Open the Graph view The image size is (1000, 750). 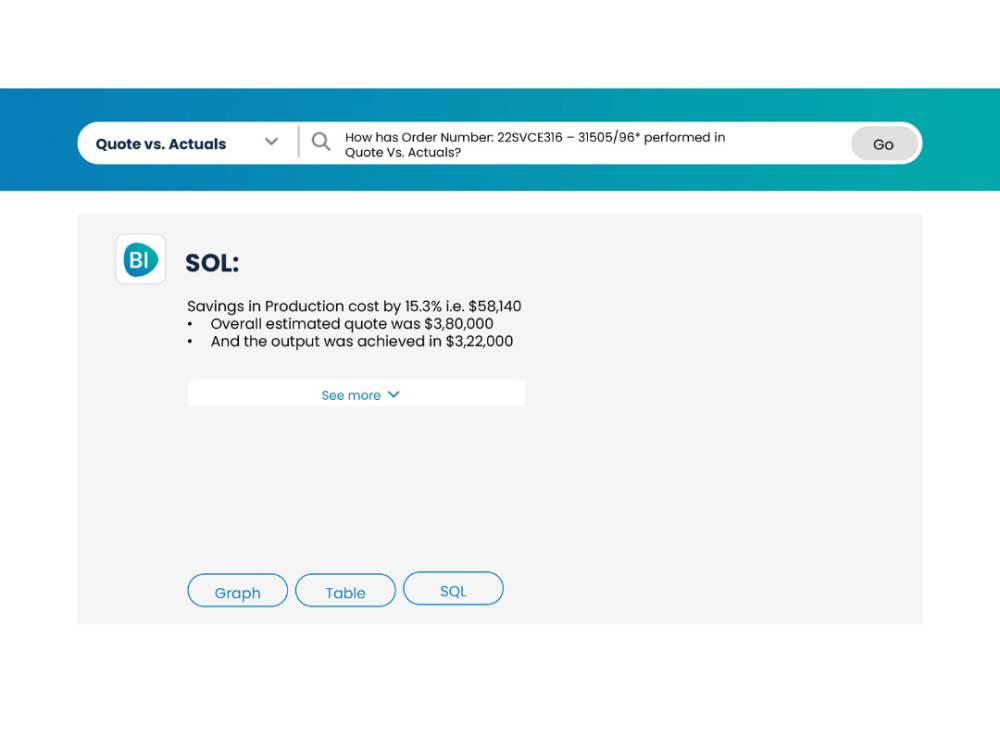pos(237,591)
